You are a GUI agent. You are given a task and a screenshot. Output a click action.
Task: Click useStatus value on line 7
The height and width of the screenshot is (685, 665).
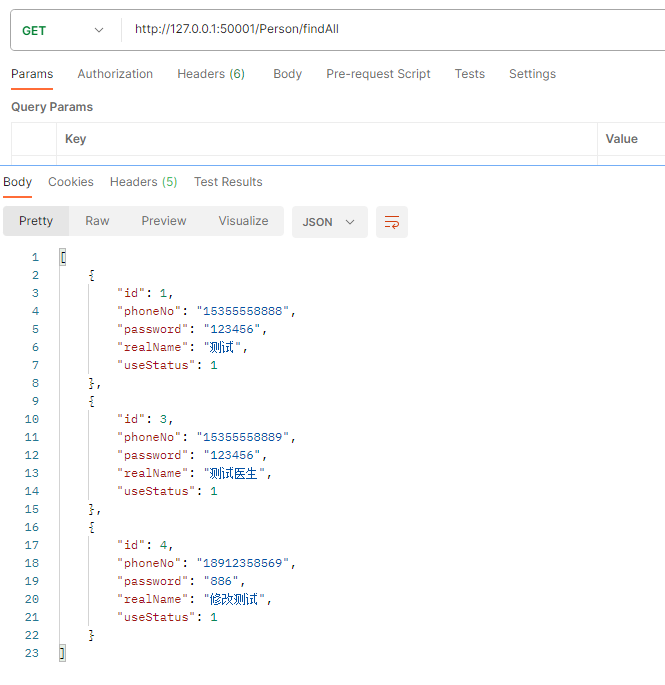point(214,365)
